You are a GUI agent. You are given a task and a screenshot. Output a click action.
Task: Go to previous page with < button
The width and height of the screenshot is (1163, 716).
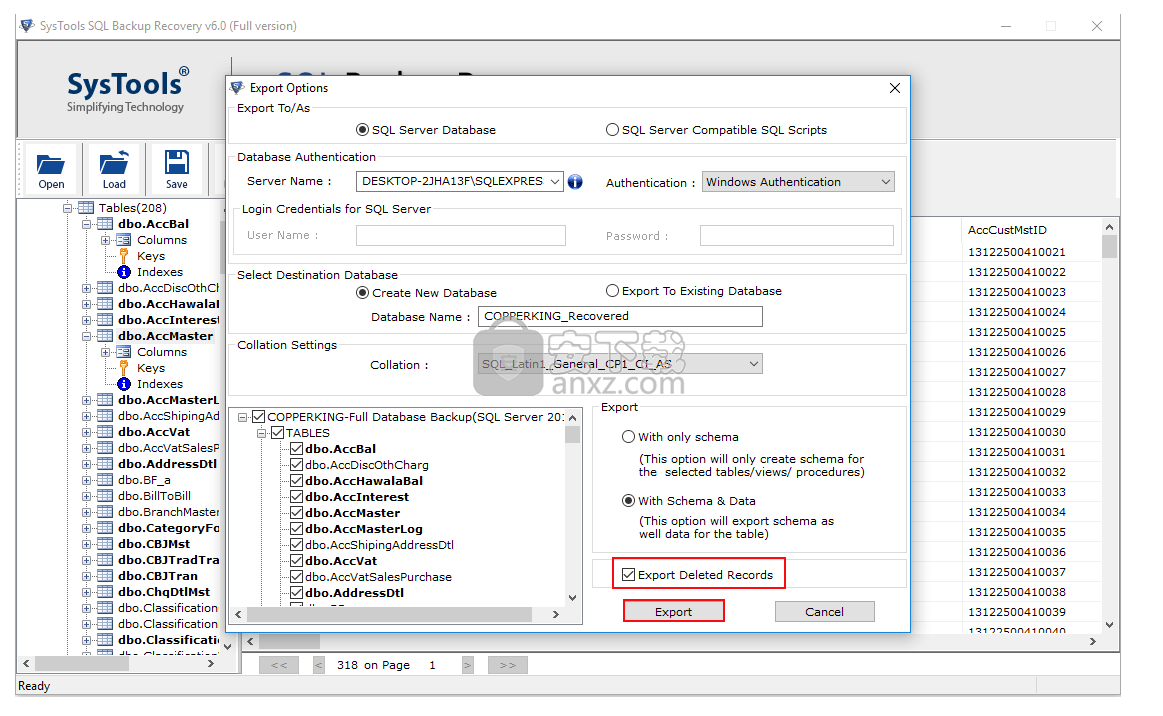click(318, 665)
